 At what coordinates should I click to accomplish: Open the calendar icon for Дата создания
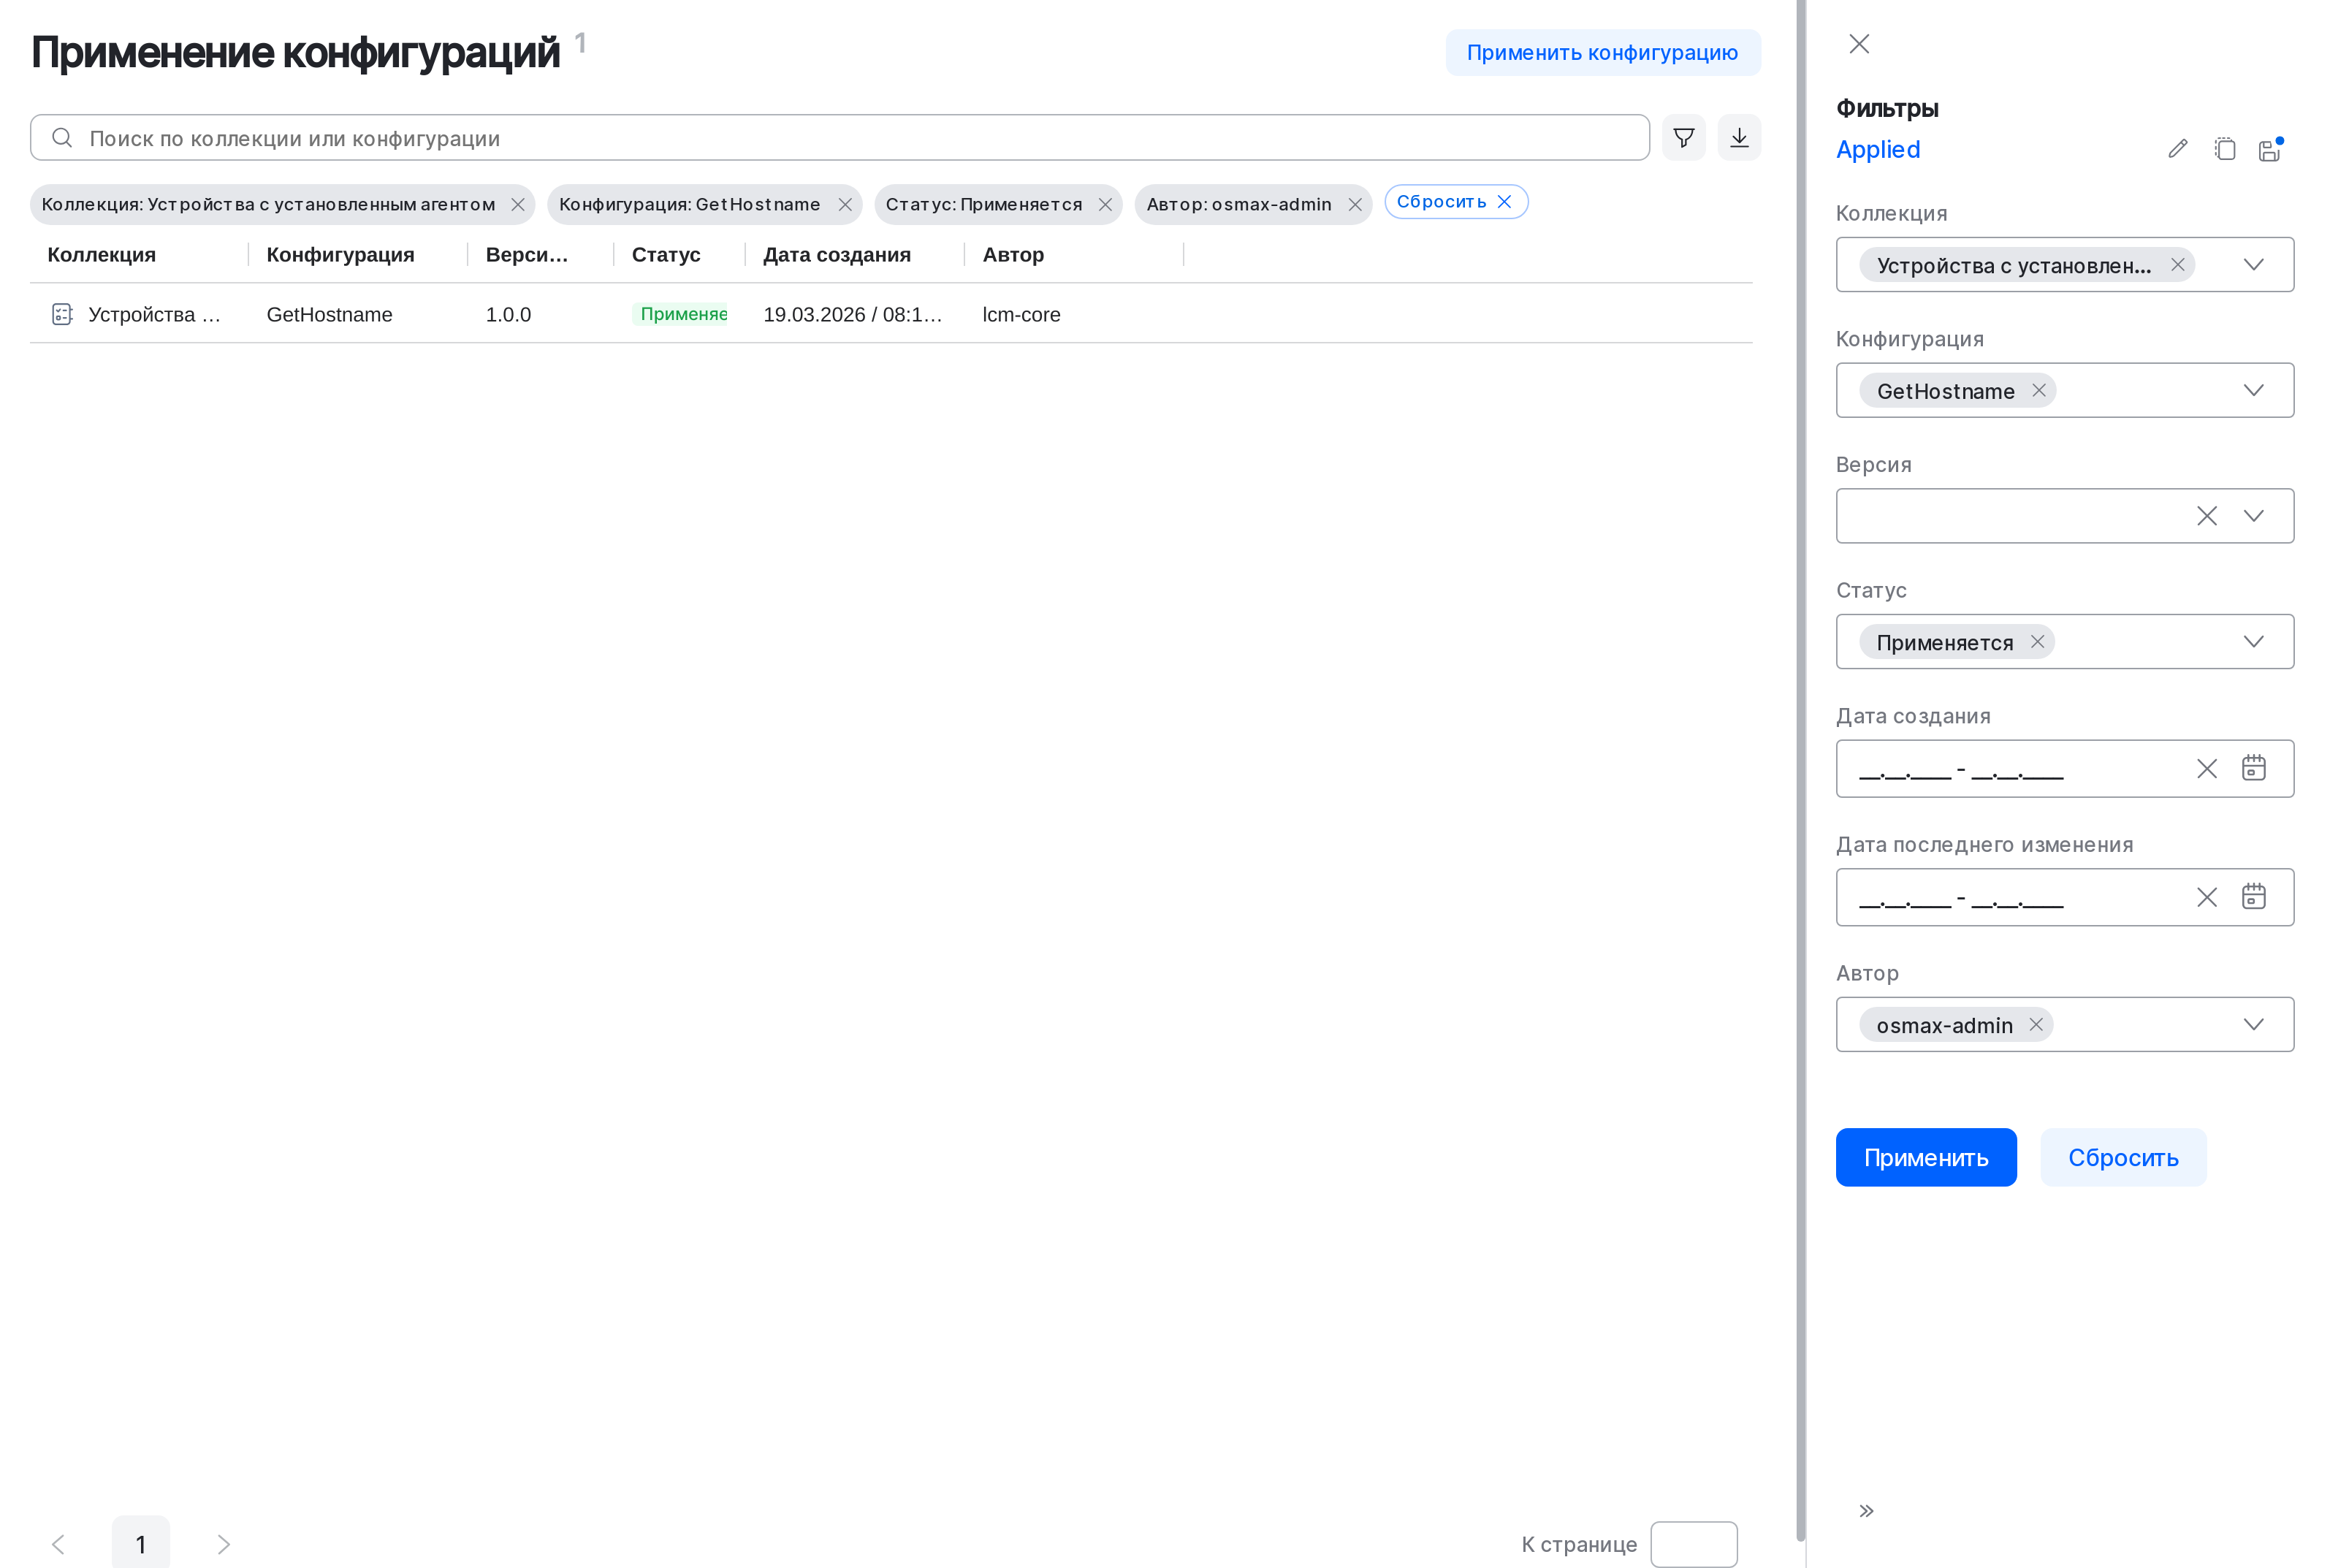click(x=2253, y=768)
